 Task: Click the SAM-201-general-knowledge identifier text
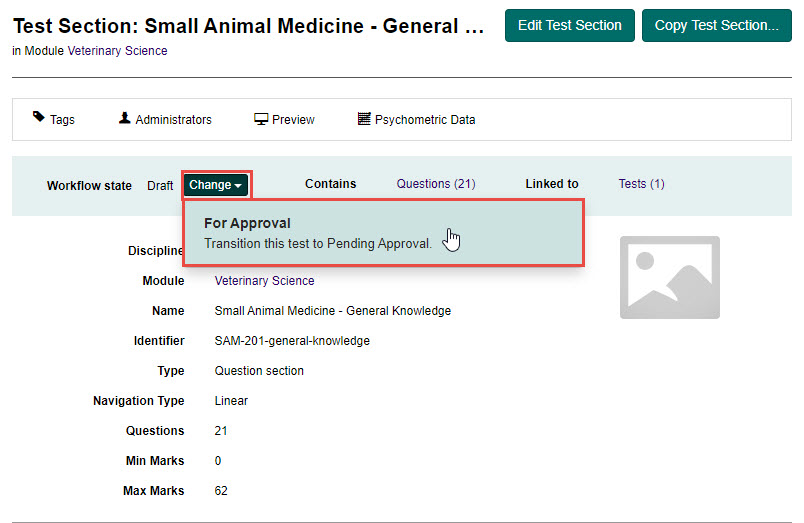(x=292, y=341)
